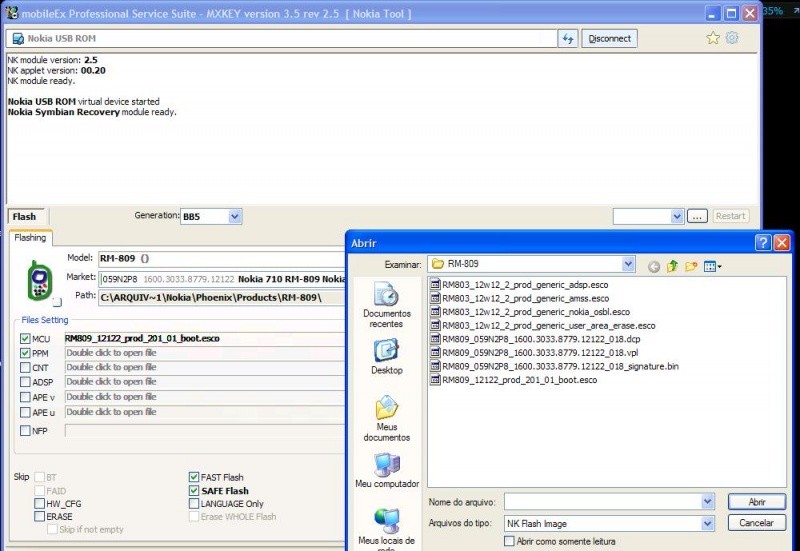
Task: Expand Nome do arquivo dropdown
Action: click(x=707, y=502)
